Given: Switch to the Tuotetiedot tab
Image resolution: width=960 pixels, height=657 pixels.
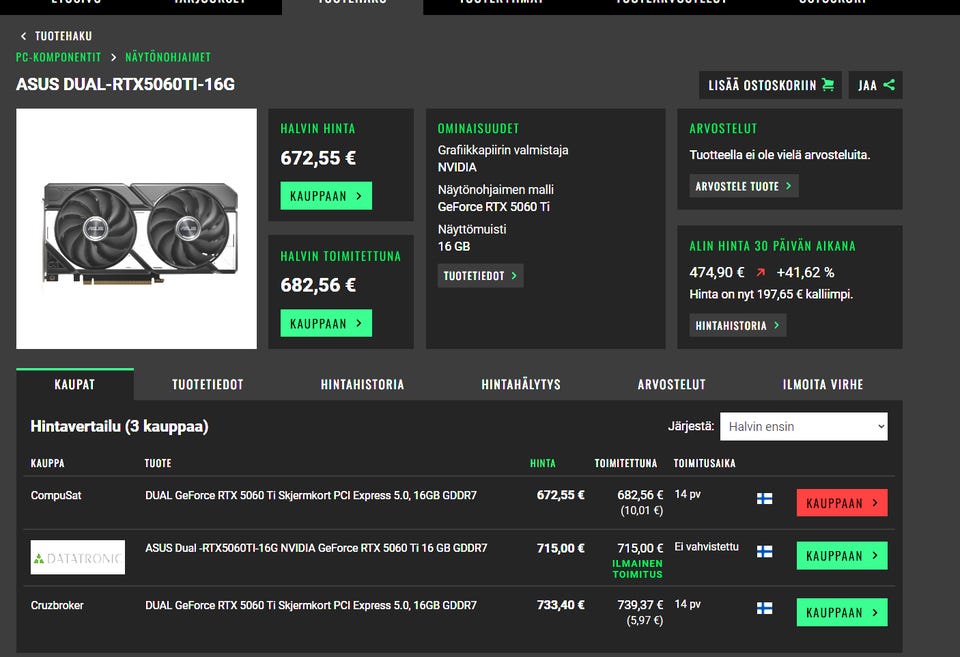Looking at the screenshot, I should tap(208, 385).
